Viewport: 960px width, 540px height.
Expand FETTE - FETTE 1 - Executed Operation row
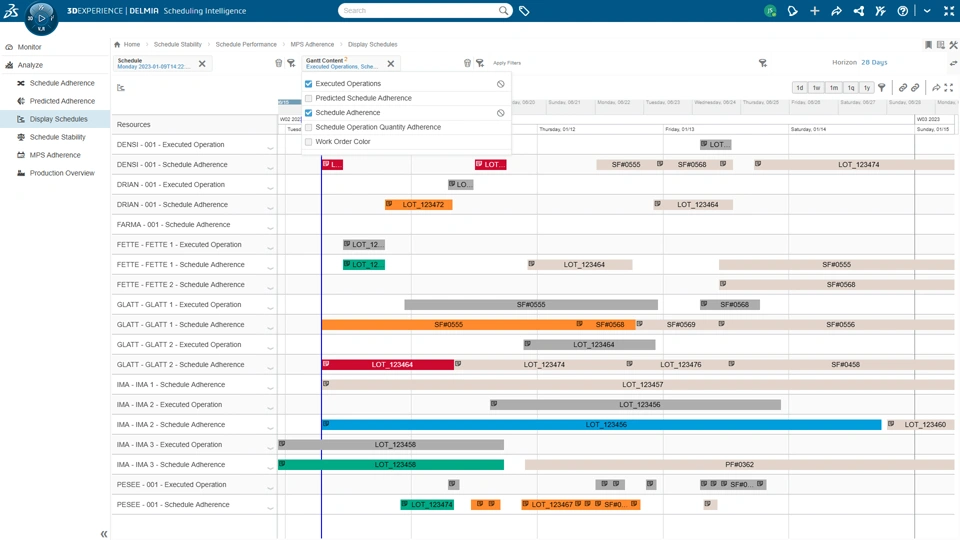coord(270,249)
